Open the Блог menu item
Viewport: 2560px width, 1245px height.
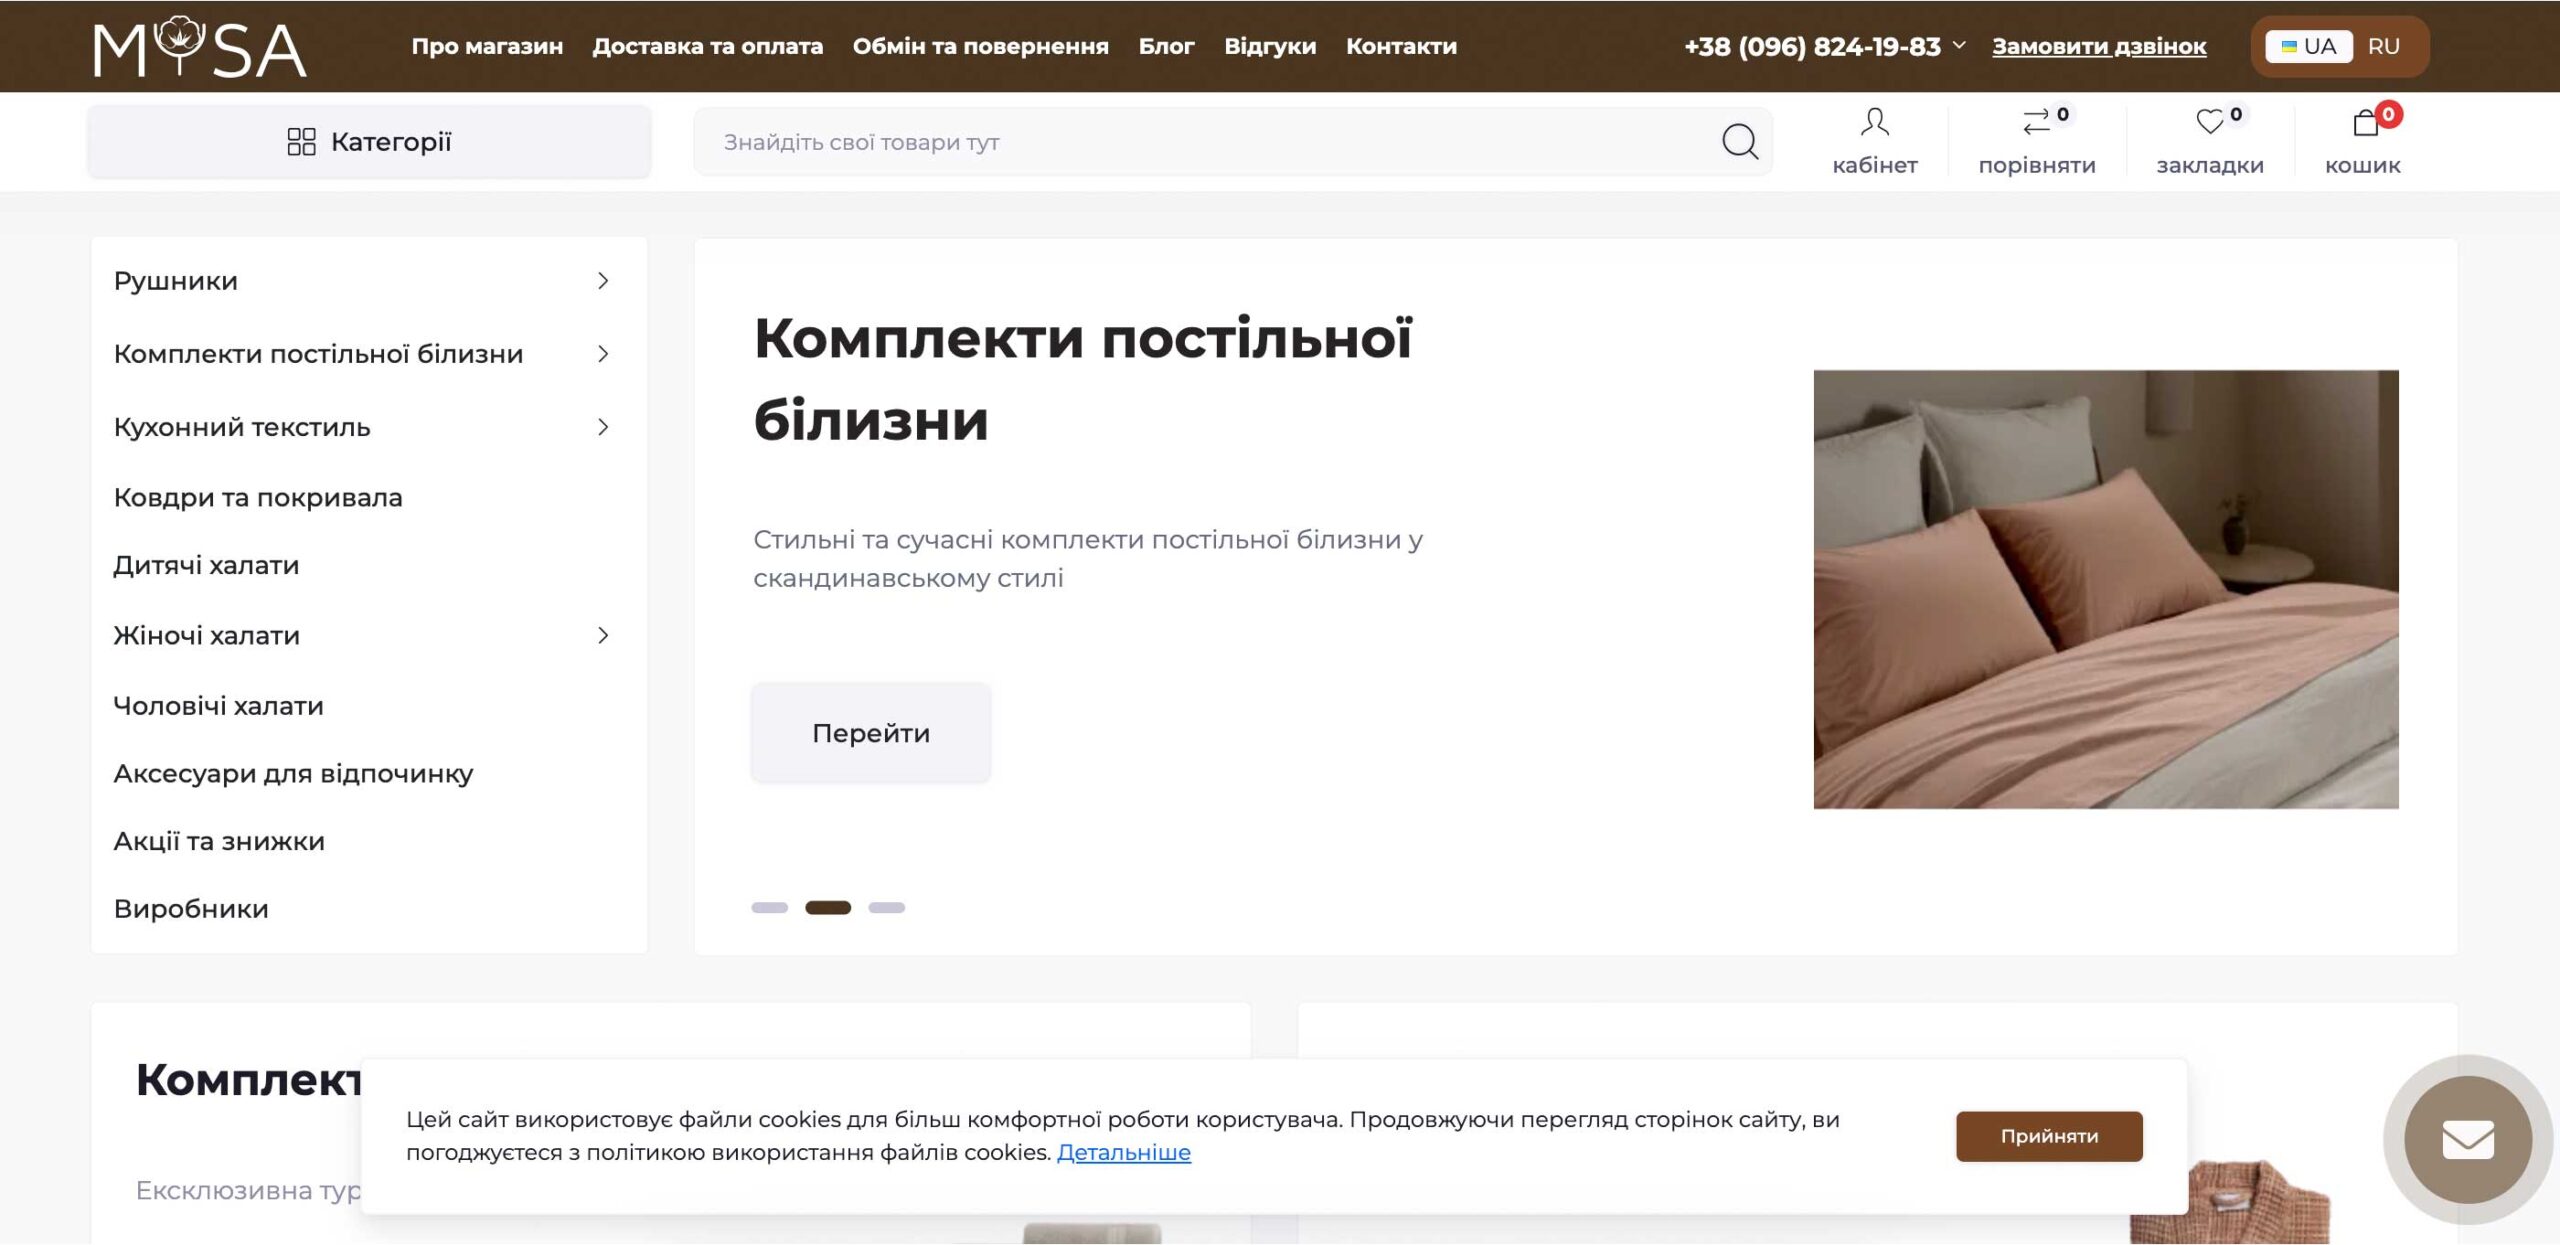1166,47
